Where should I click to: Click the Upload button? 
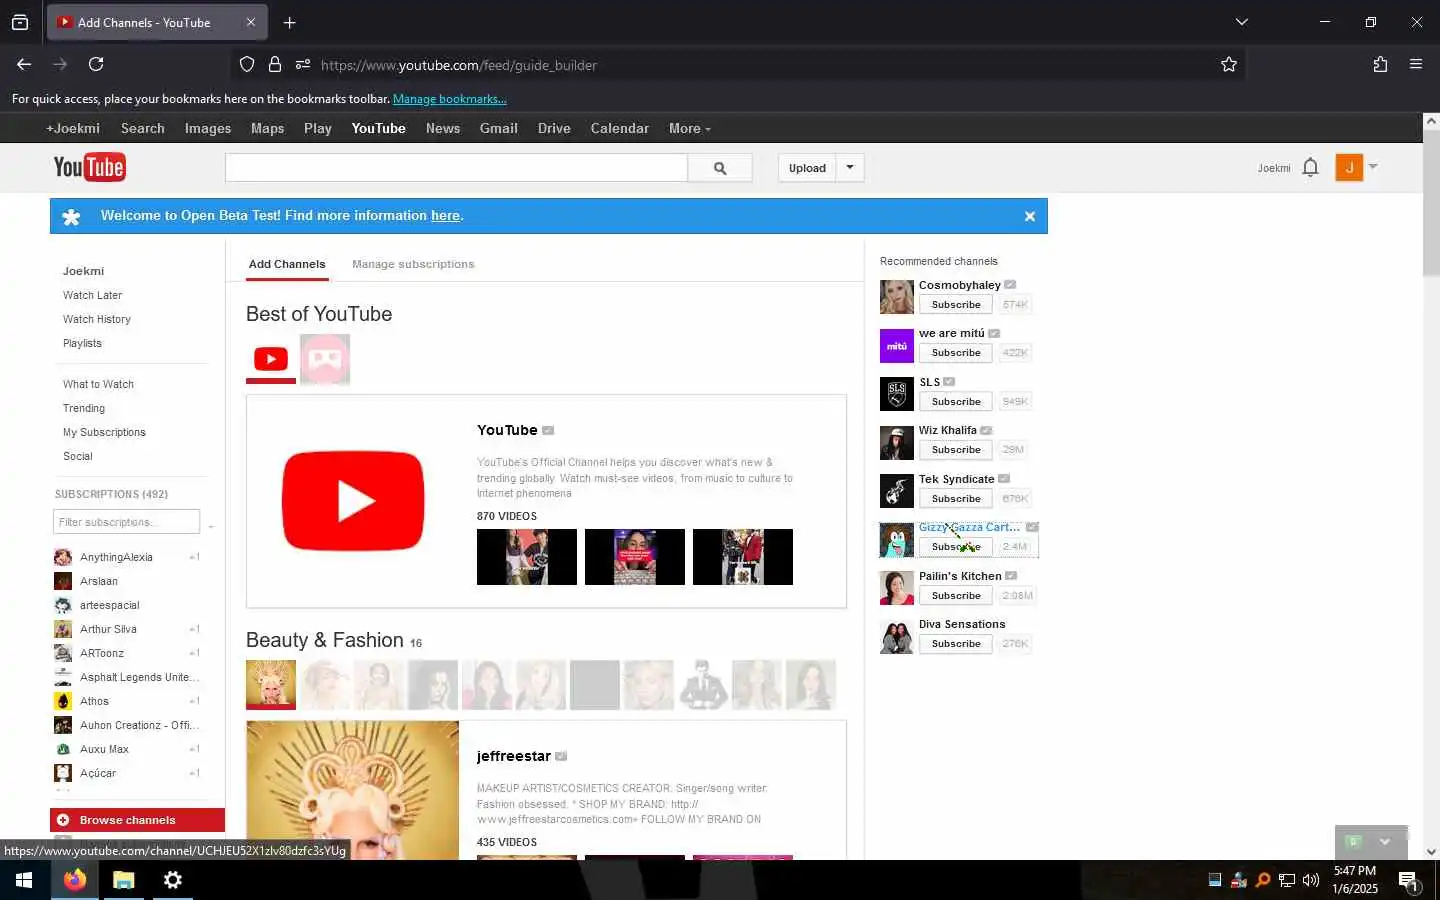coord(807,168)
